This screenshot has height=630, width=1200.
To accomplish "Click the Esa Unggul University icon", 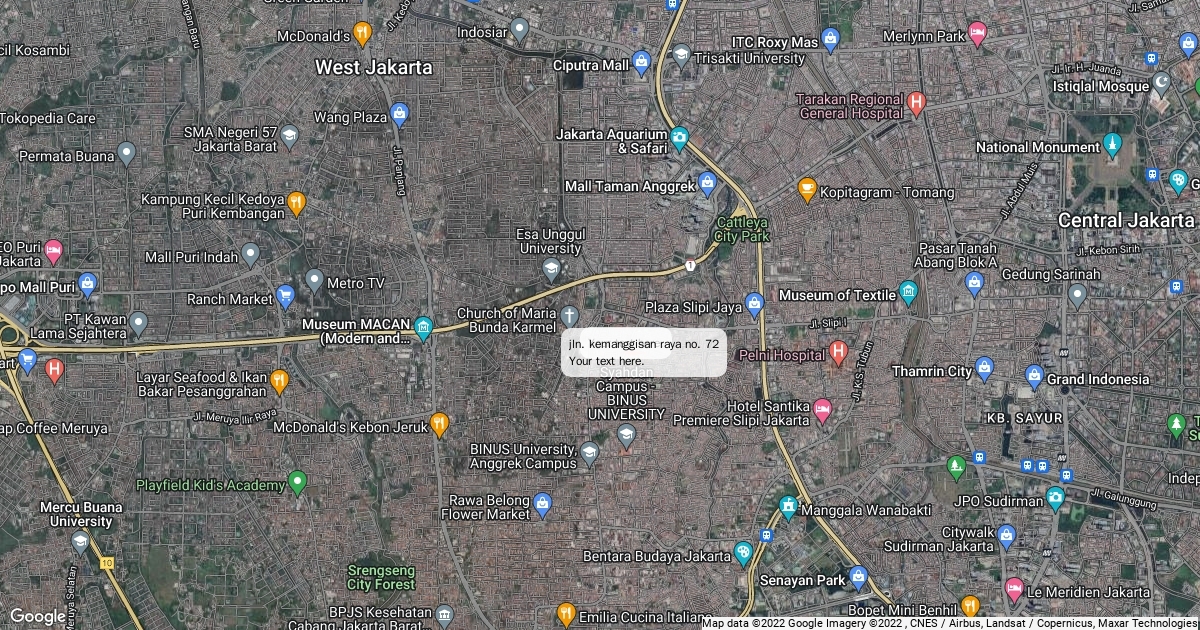I will point(551,270).
